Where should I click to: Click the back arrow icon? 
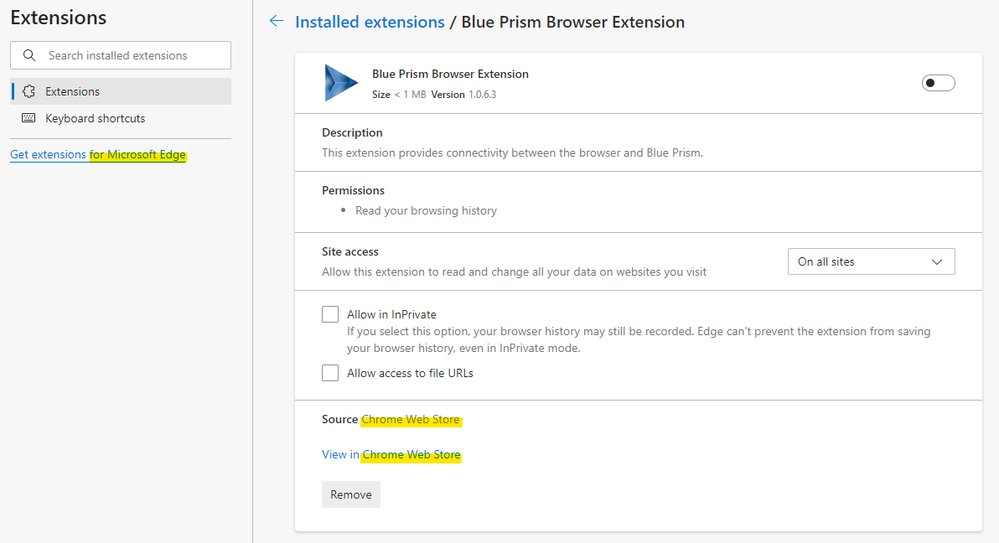pos(276,21)
